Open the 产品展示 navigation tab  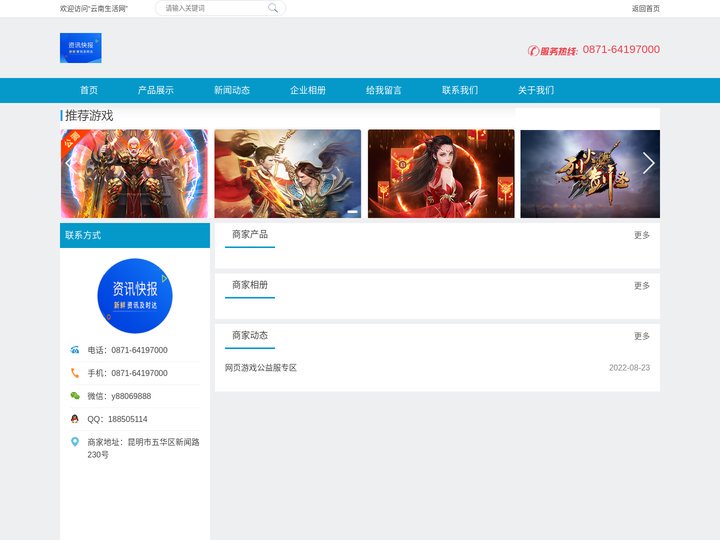156,90
